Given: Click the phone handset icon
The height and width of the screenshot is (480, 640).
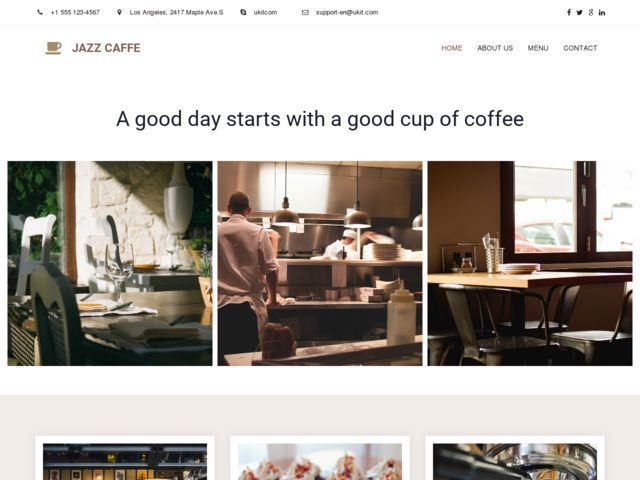Looking at the screenshot, I should point(40,12).
